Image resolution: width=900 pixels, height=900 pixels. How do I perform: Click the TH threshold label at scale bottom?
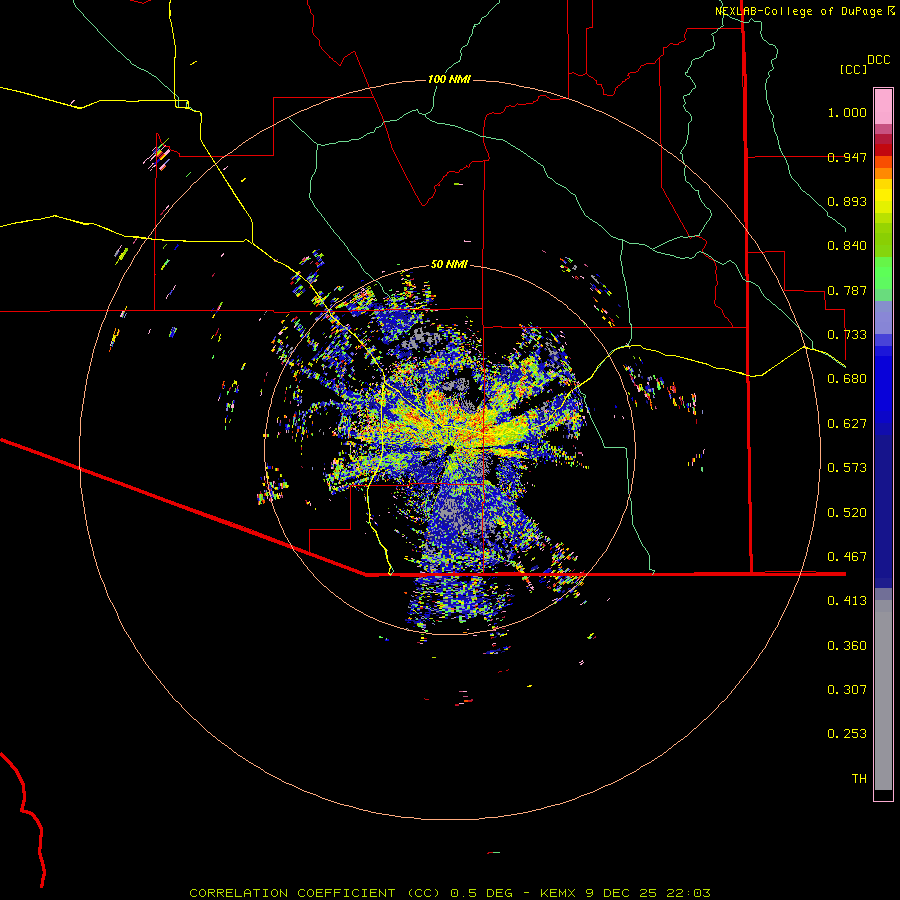(x=859, y=779)
